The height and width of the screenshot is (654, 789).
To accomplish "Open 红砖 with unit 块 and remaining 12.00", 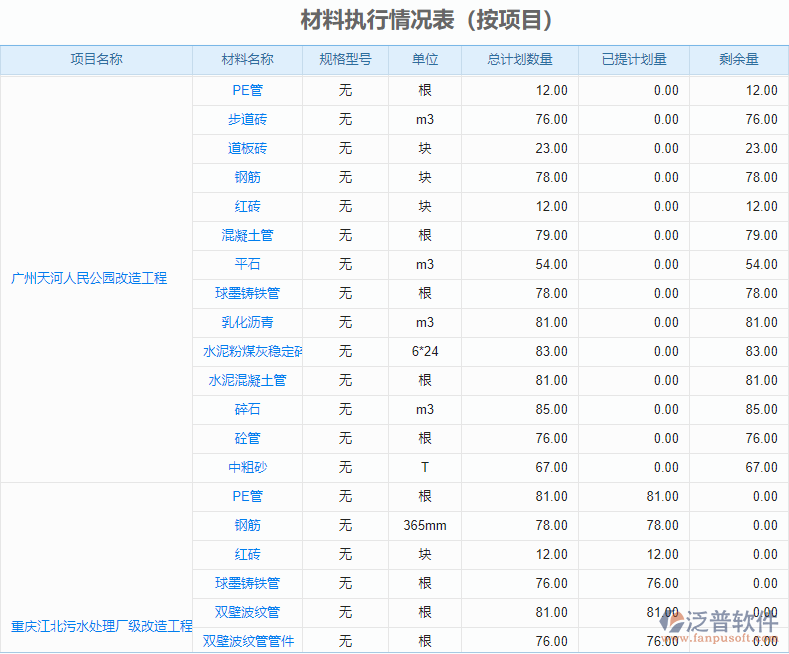I will [x=247, y=206].
